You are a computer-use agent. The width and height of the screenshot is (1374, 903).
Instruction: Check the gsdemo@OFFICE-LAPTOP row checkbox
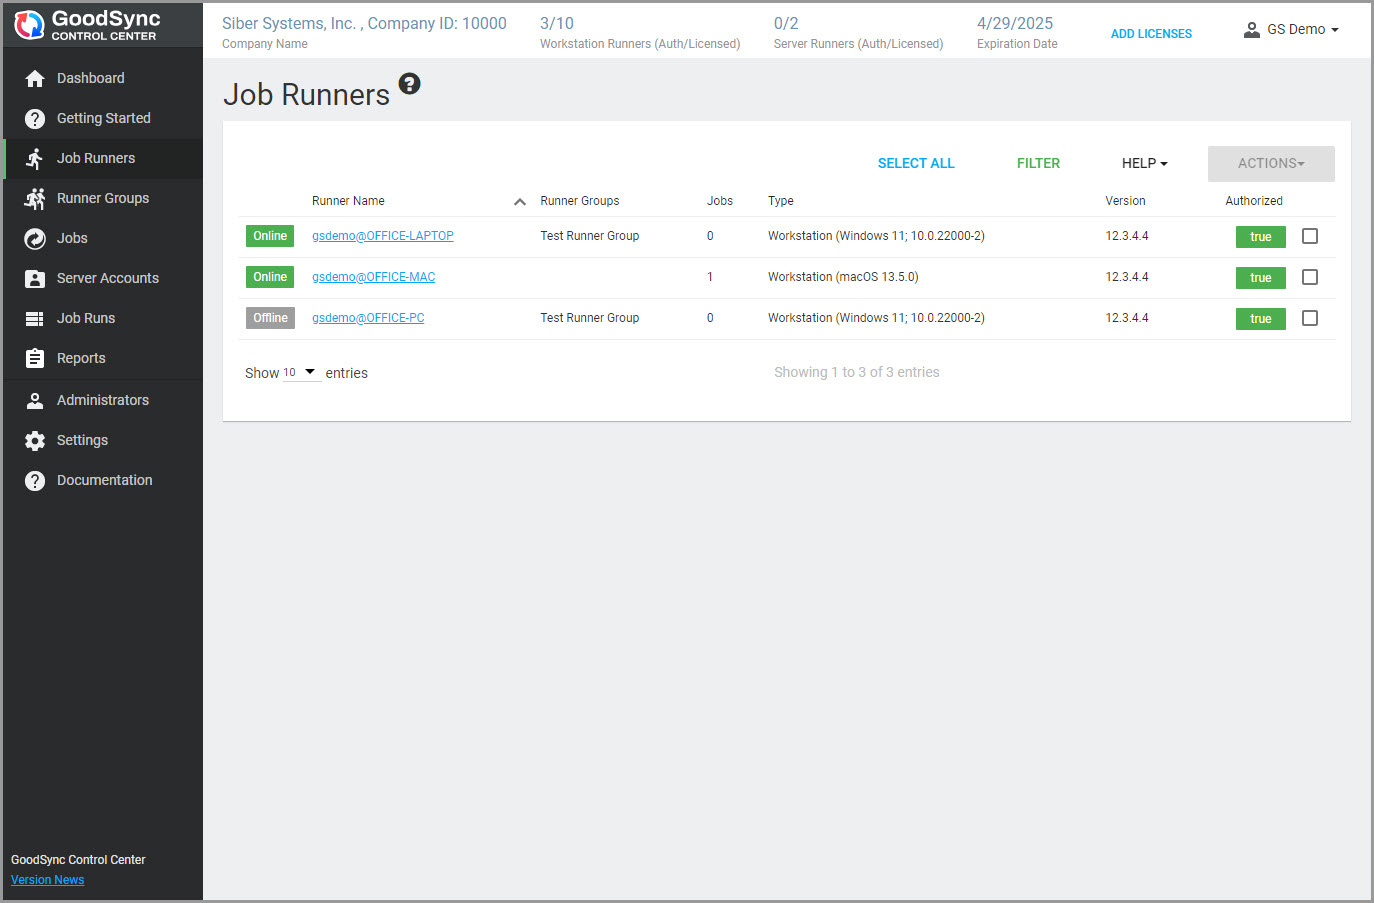[x=1310, y=236]
